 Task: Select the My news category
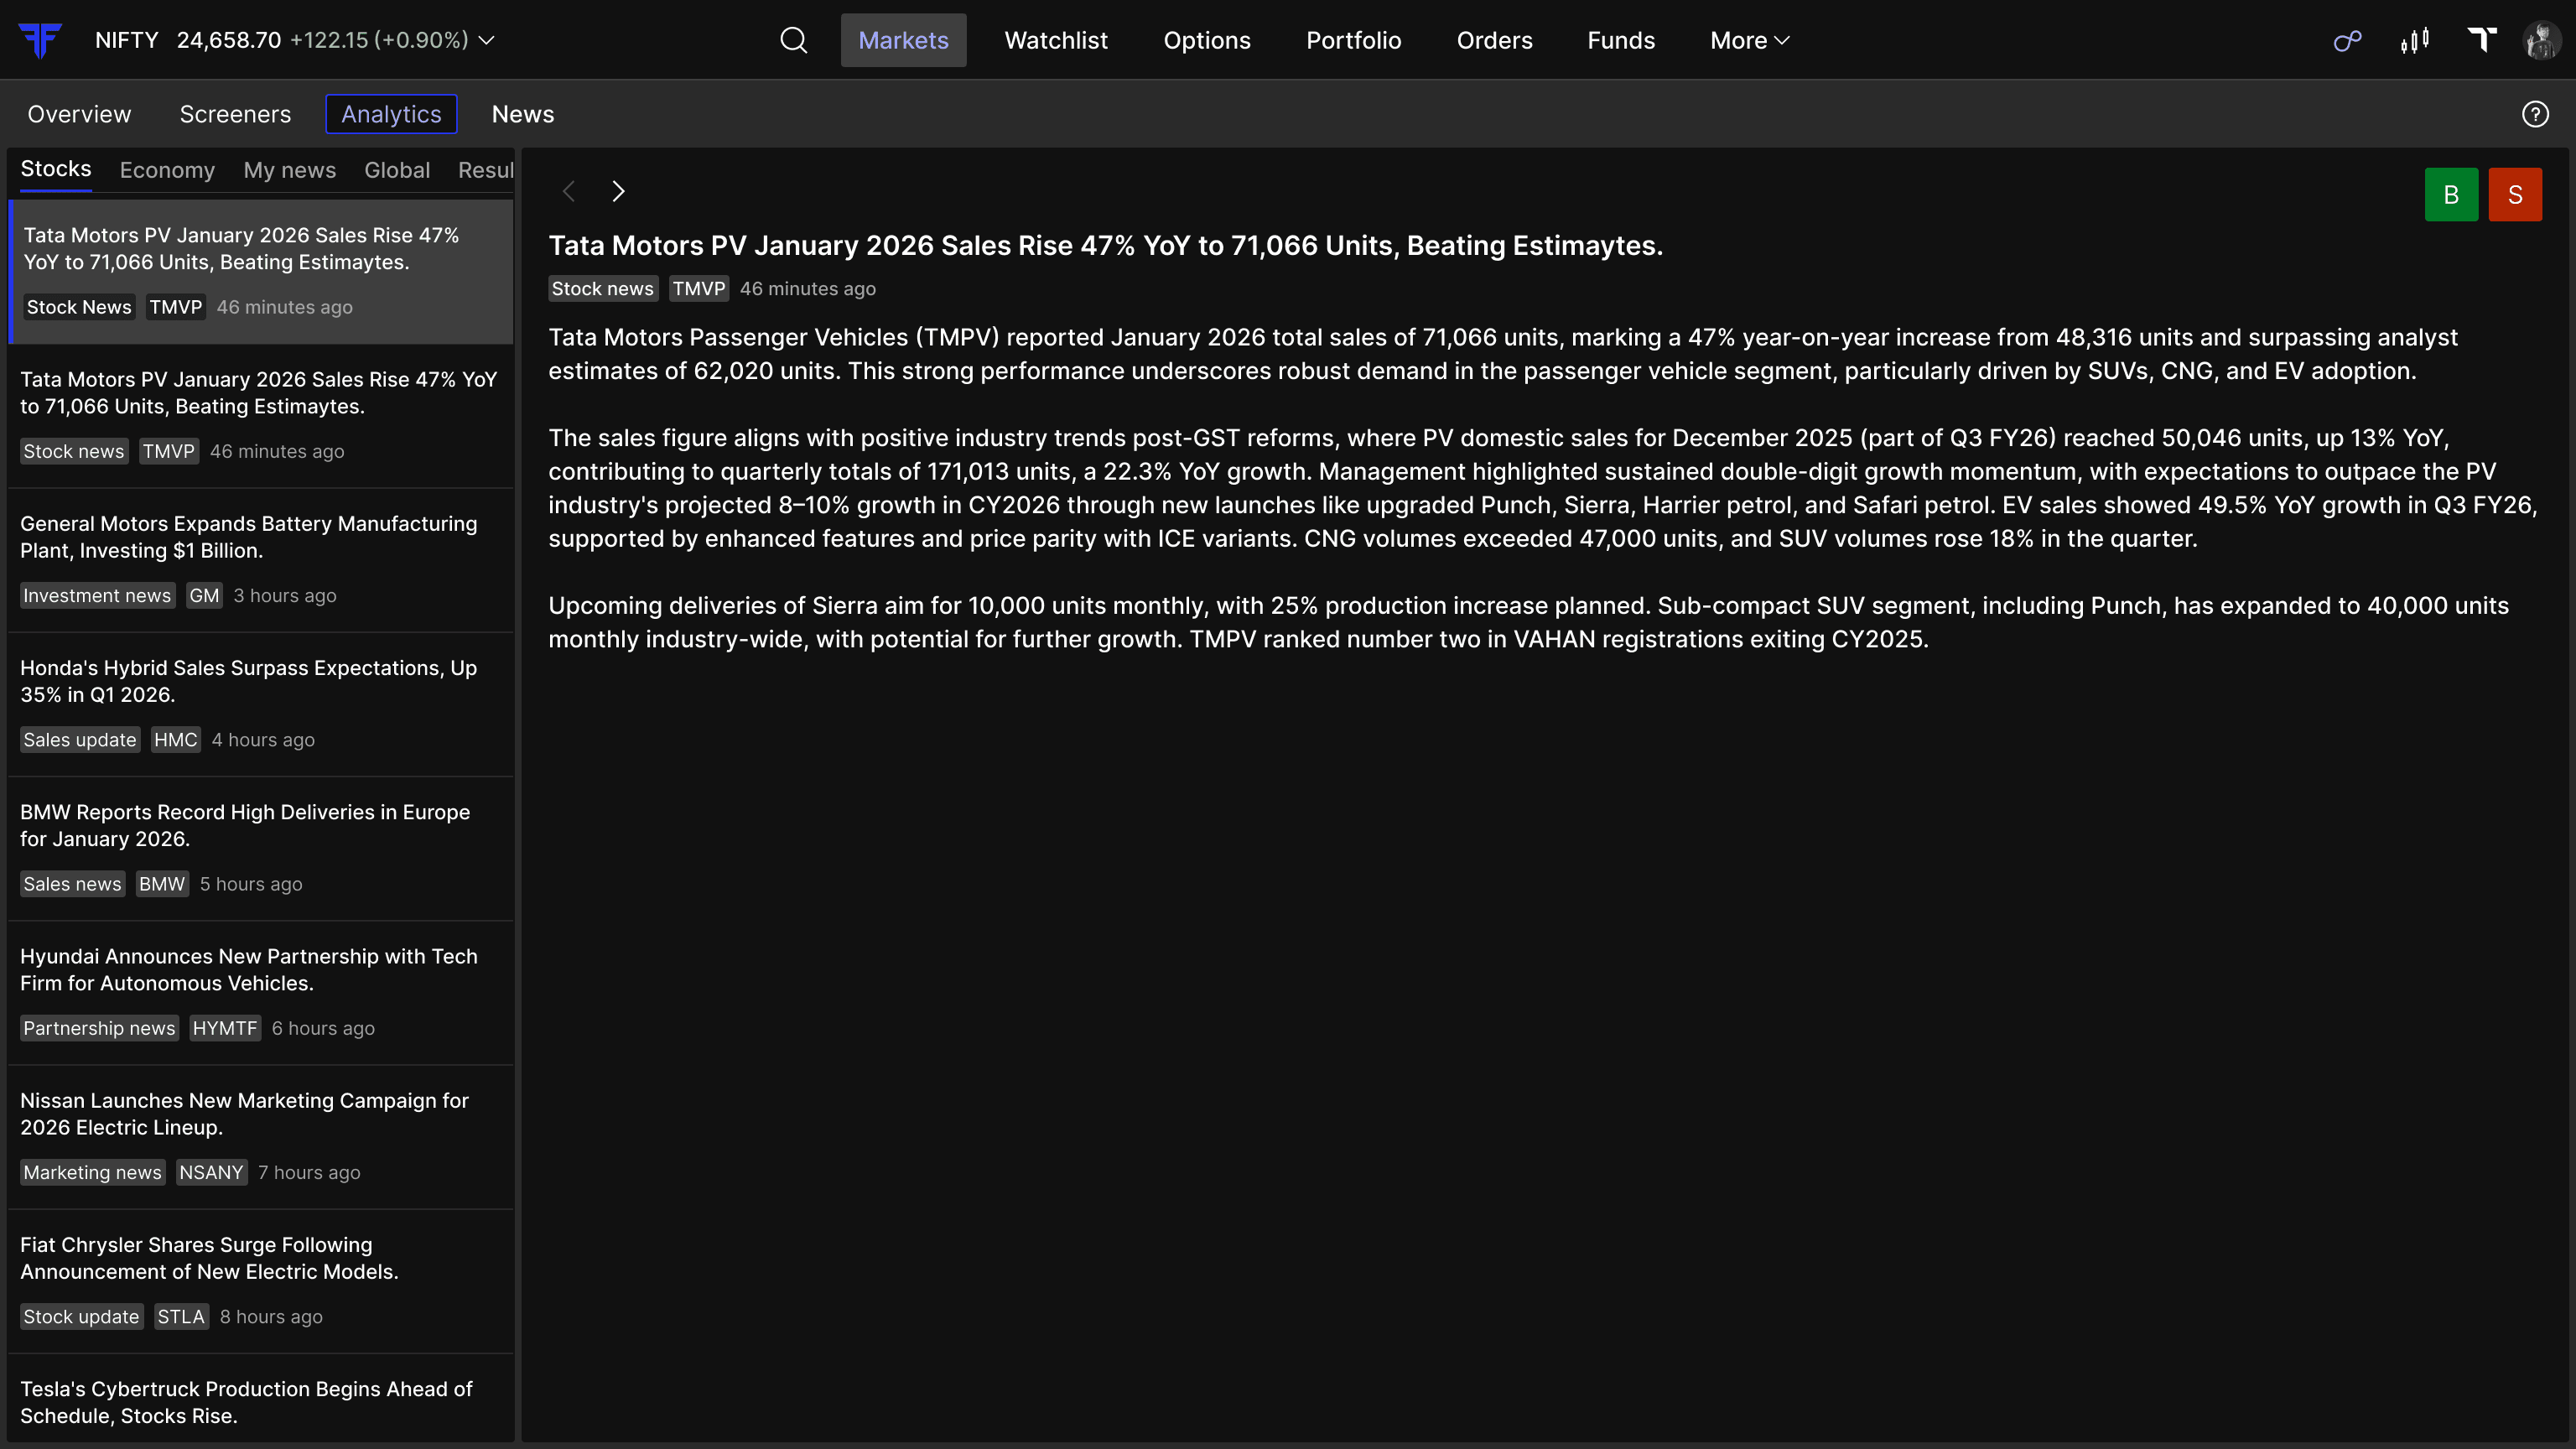point(289,170)
